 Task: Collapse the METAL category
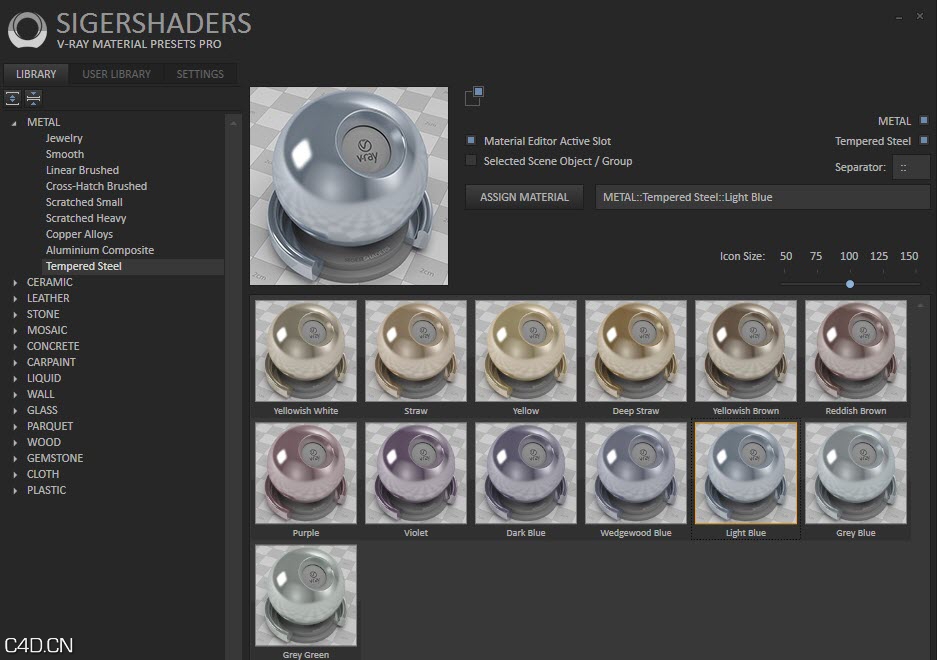tap(12, 121)
